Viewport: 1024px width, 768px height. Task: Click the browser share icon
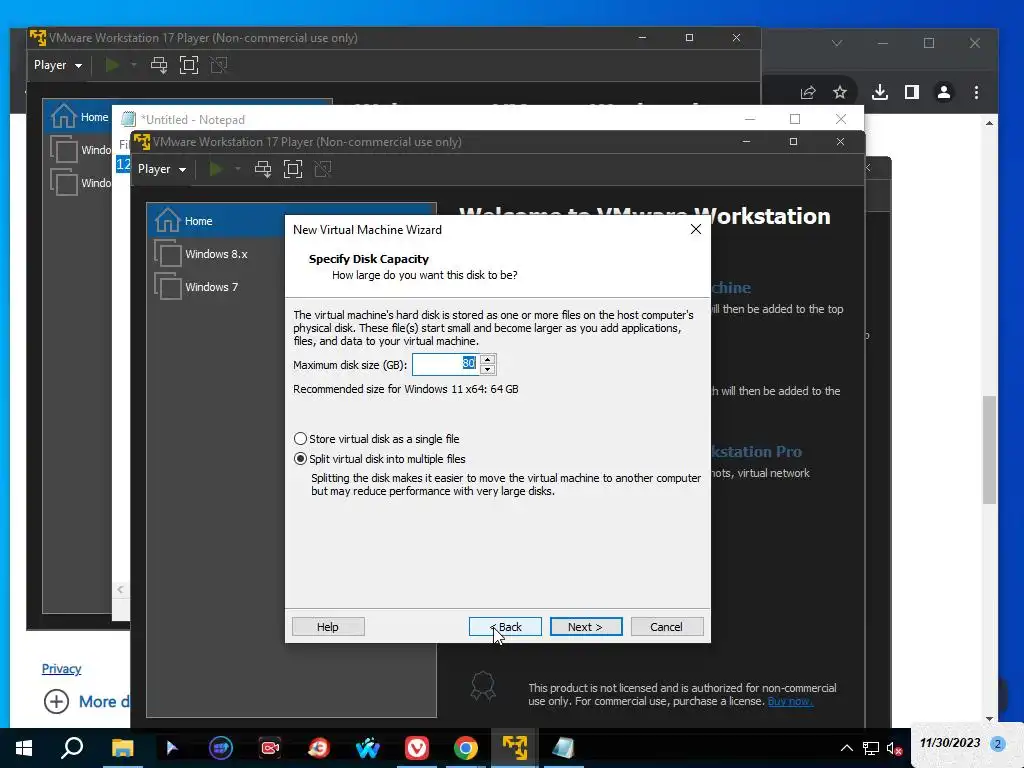pyautogui.click(x=808, y=92)
